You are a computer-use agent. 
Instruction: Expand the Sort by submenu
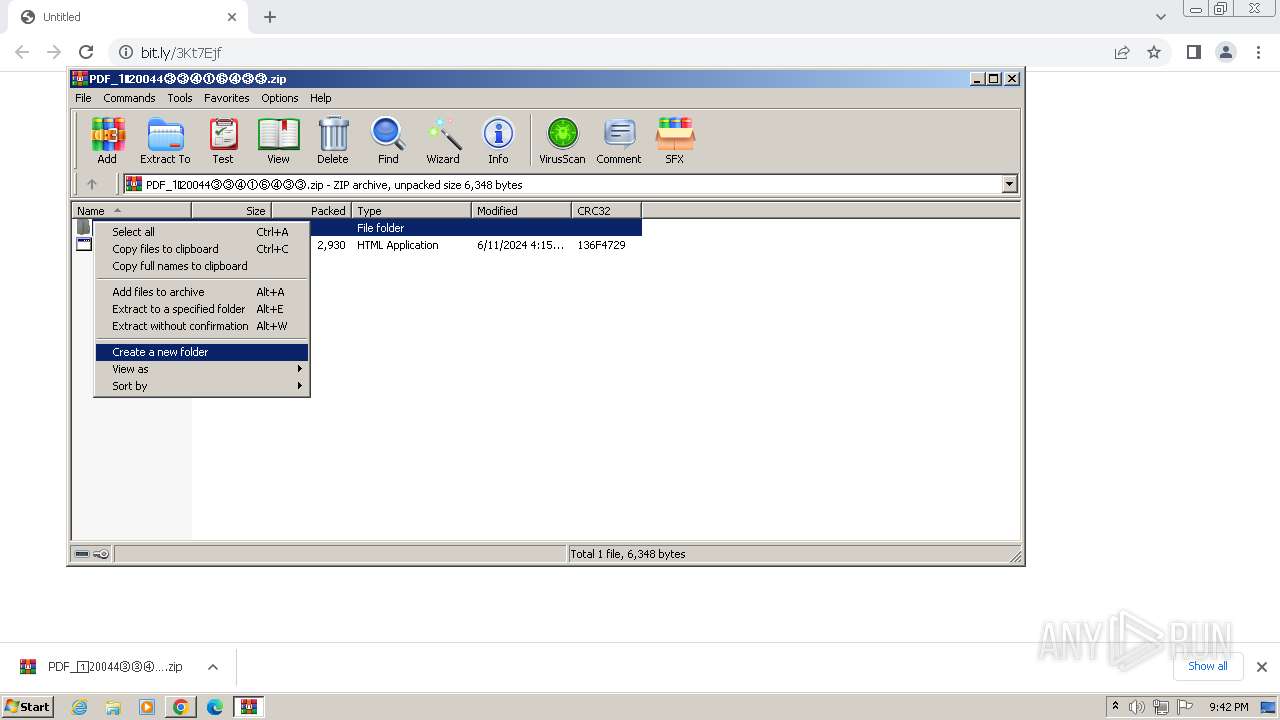(x=202, y=386)
